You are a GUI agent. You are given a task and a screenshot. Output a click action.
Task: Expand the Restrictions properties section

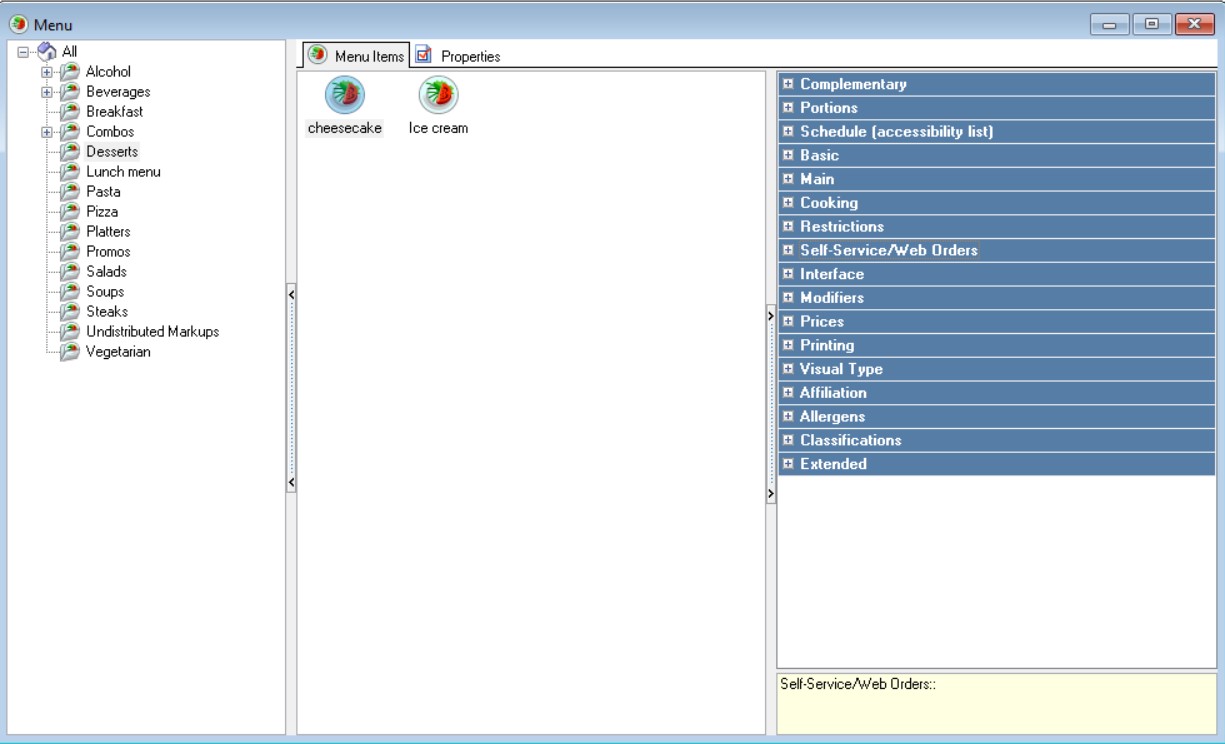pos(788,227)
